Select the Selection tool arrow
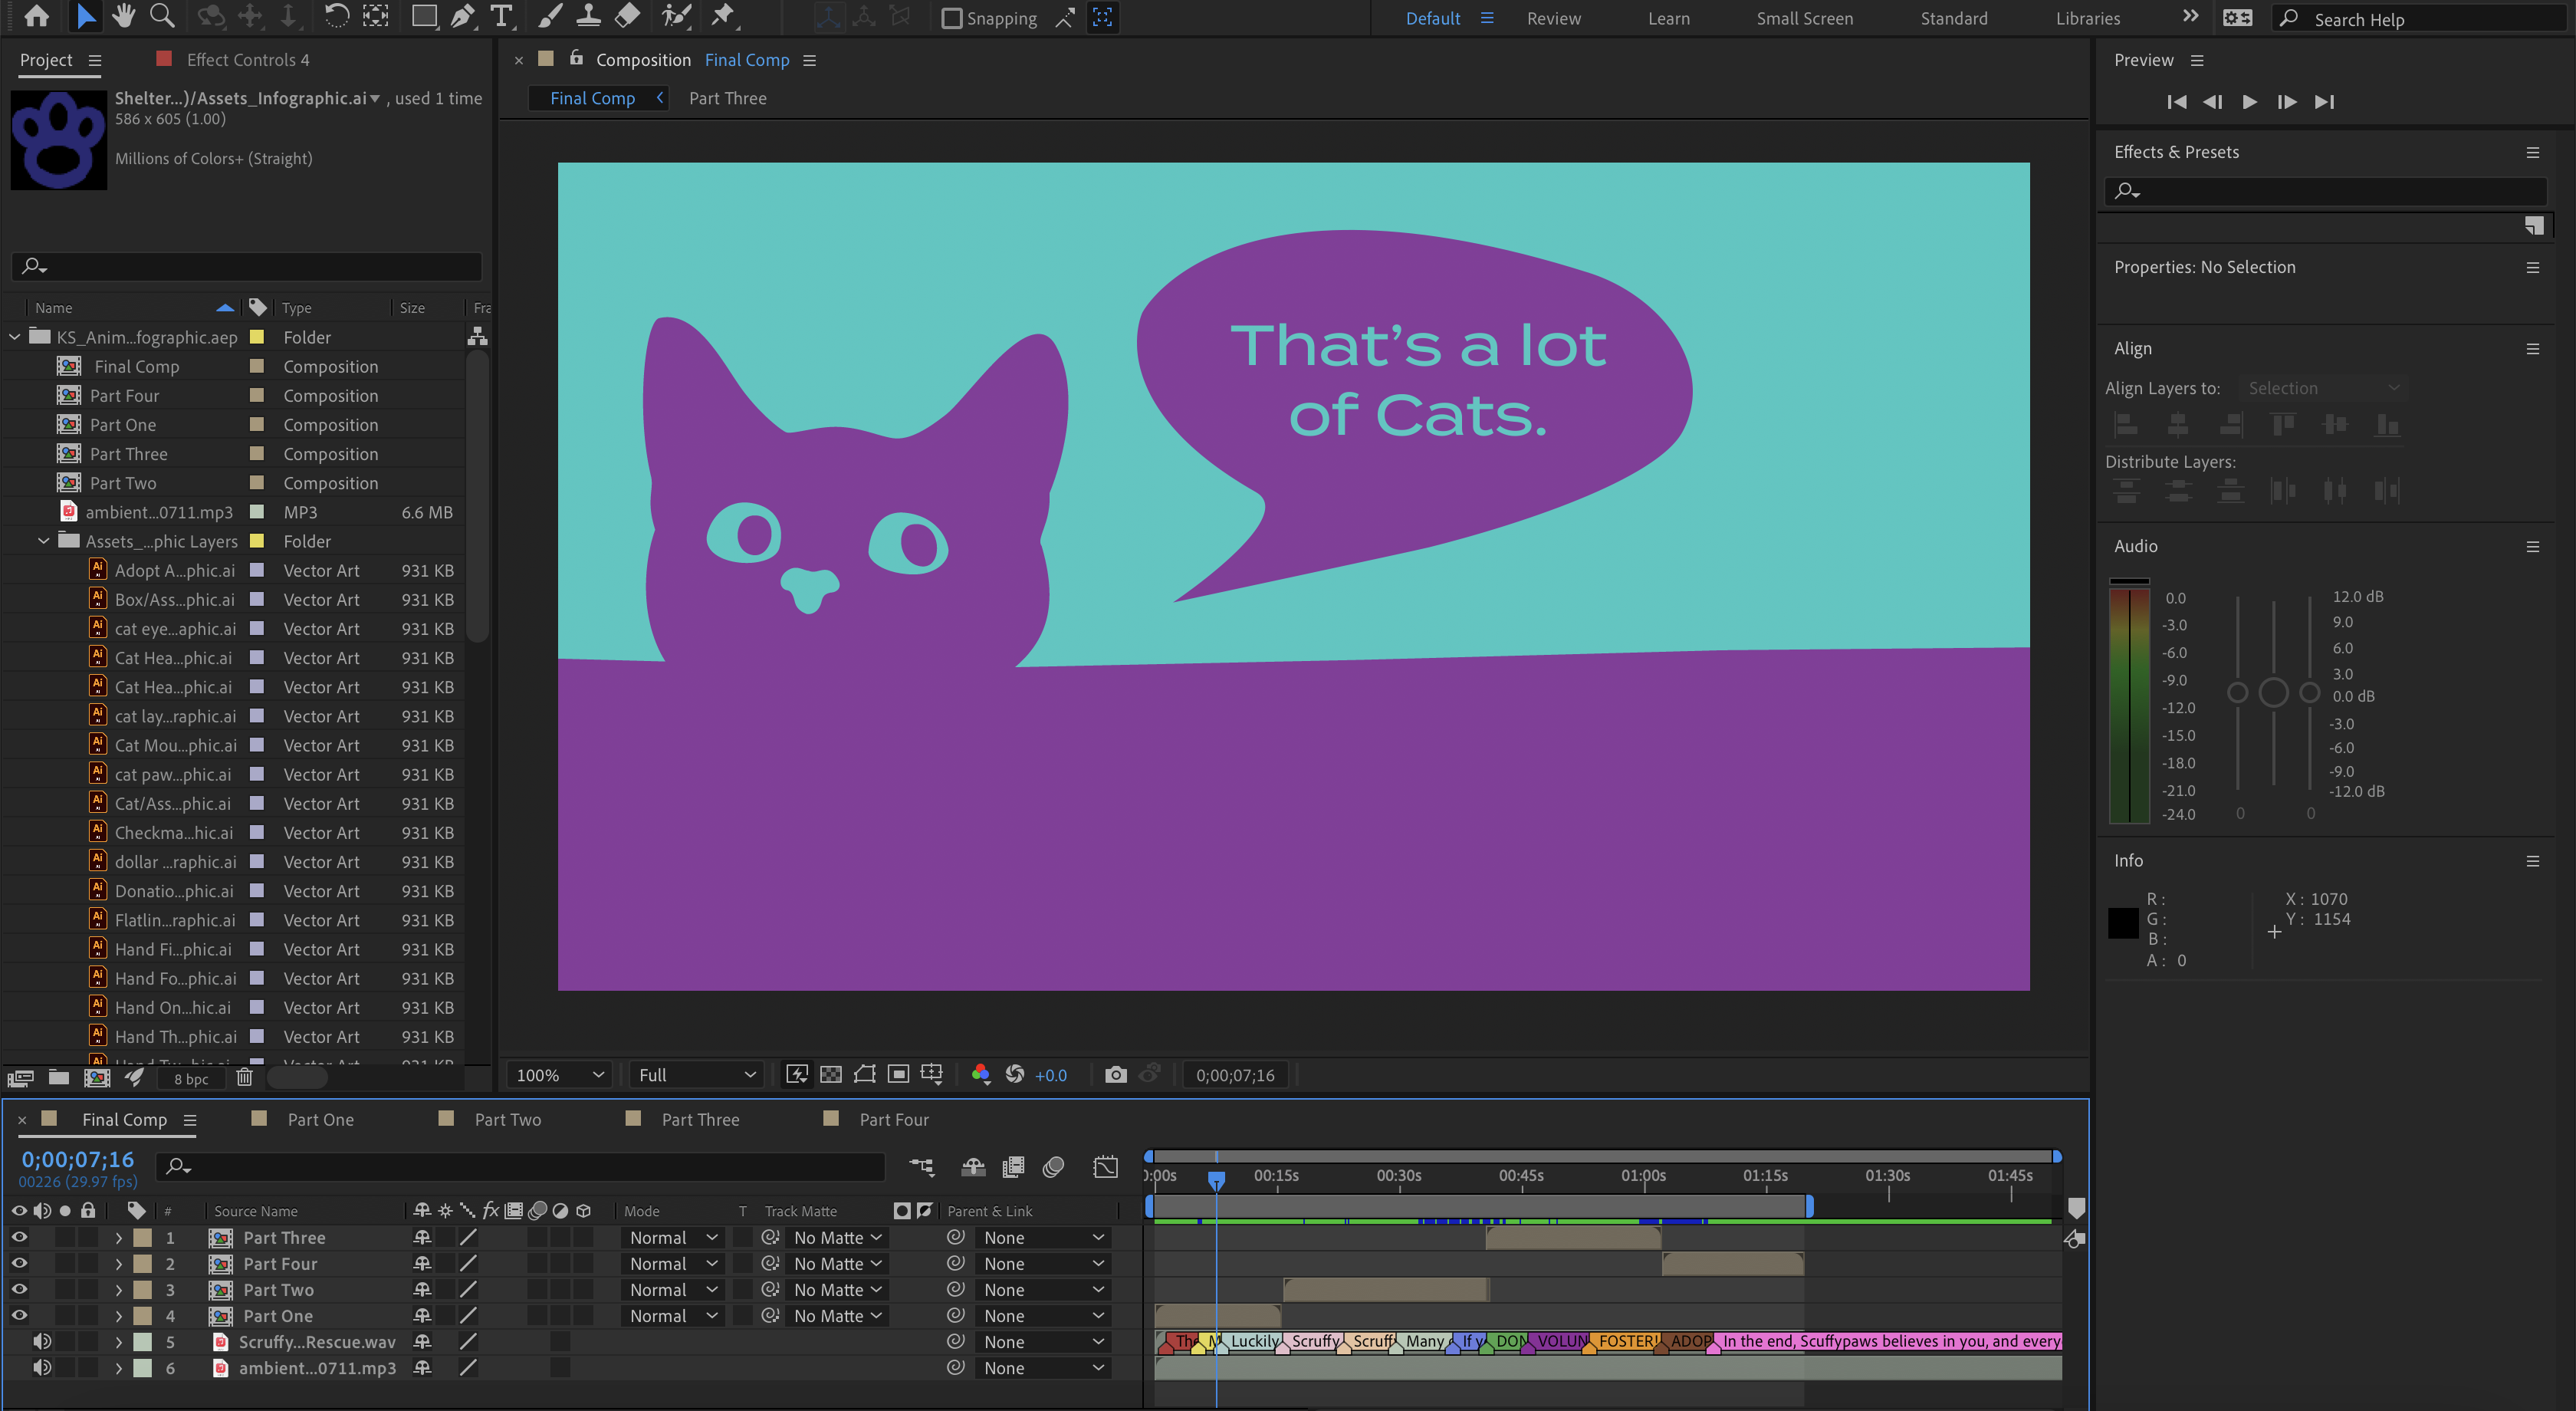Screen dimensions: 2576x1411 (x=85, y=16)
